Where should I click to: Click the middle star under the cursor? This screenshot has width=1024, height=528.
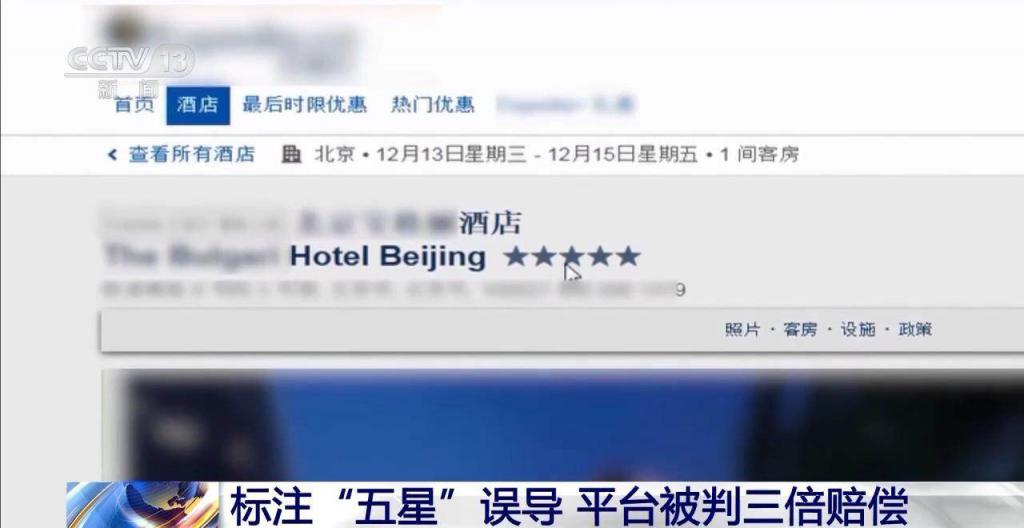click(571, 257)
